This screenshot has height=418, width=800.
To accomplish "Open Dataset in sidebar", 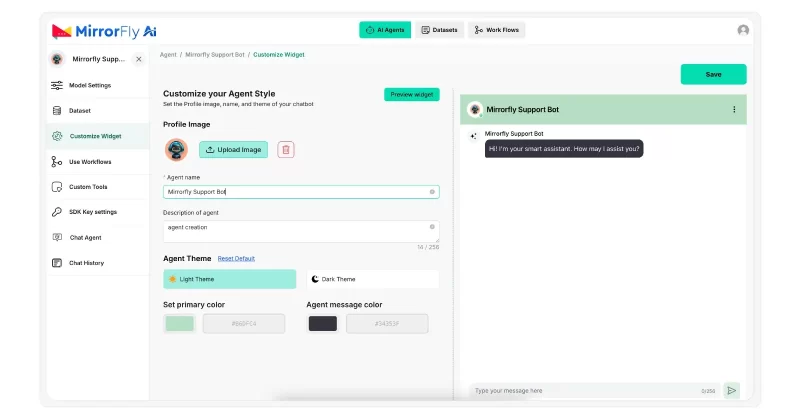I will tap(98, 111).
